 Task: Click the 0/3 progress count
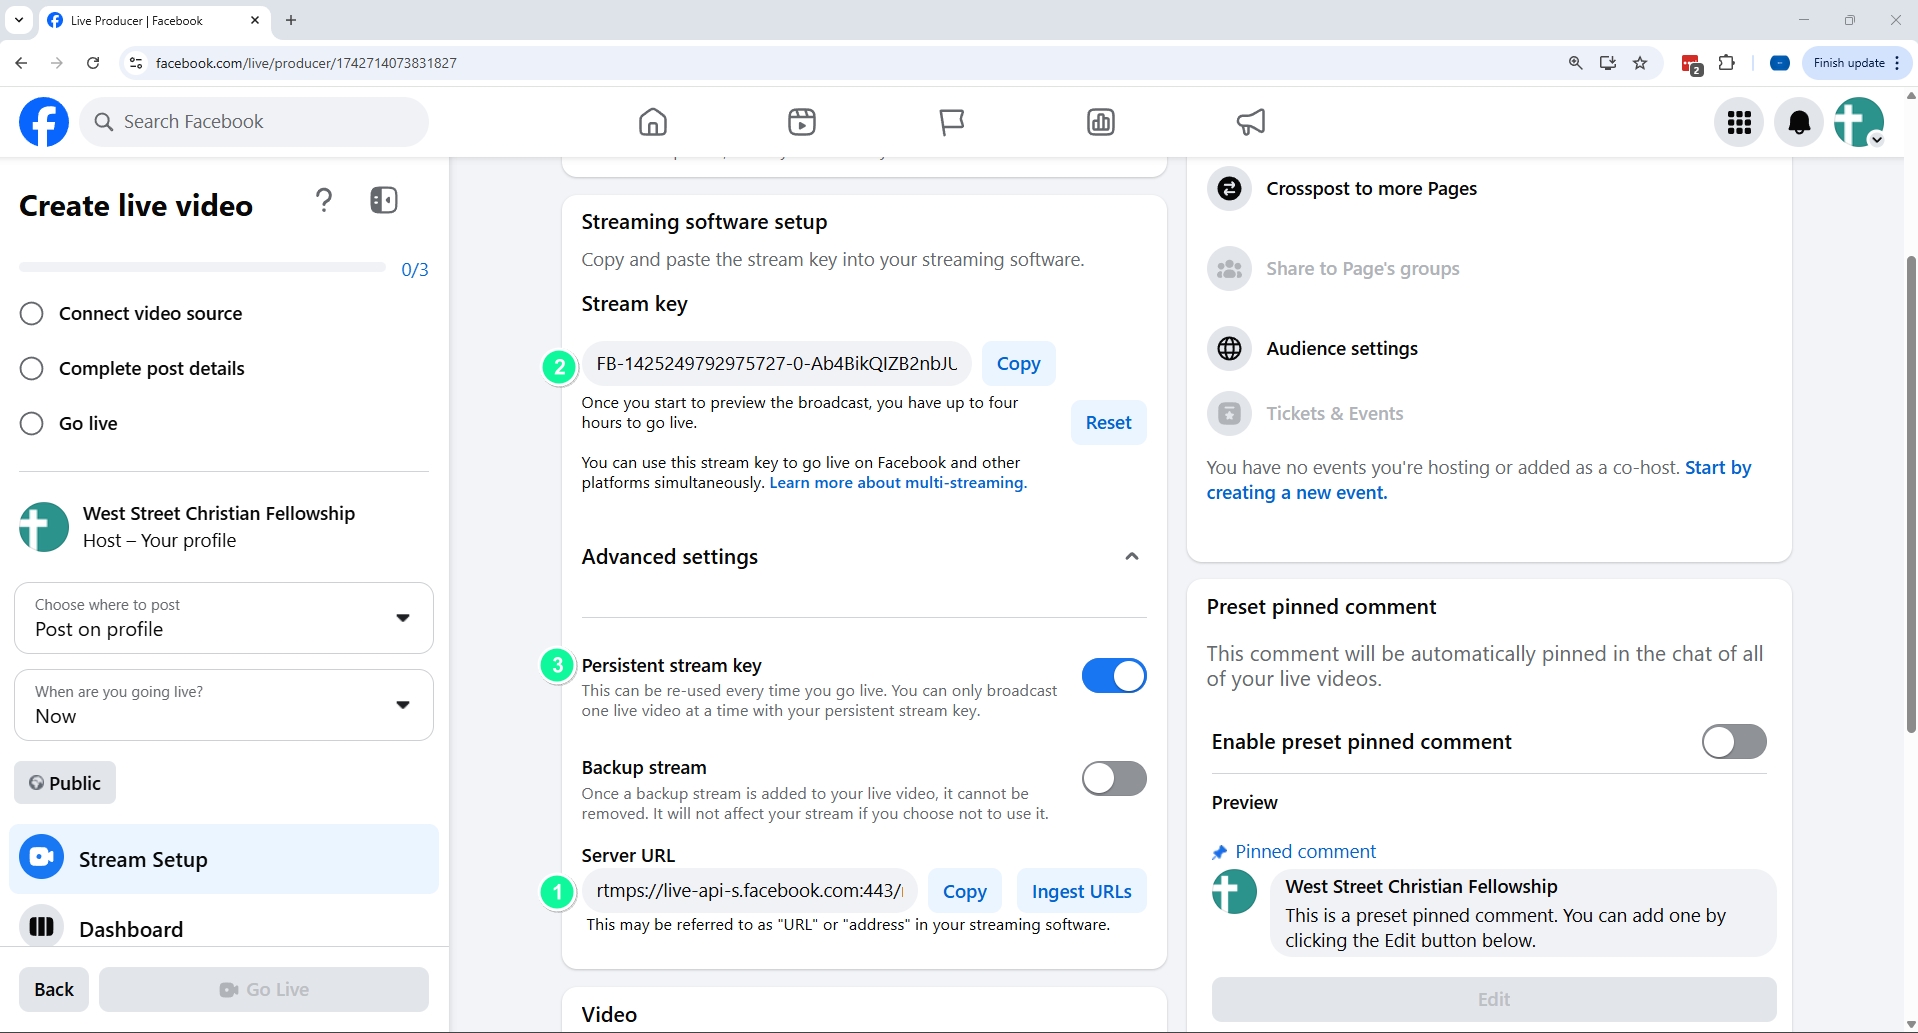pyautogui.click(x=415, y=270)
